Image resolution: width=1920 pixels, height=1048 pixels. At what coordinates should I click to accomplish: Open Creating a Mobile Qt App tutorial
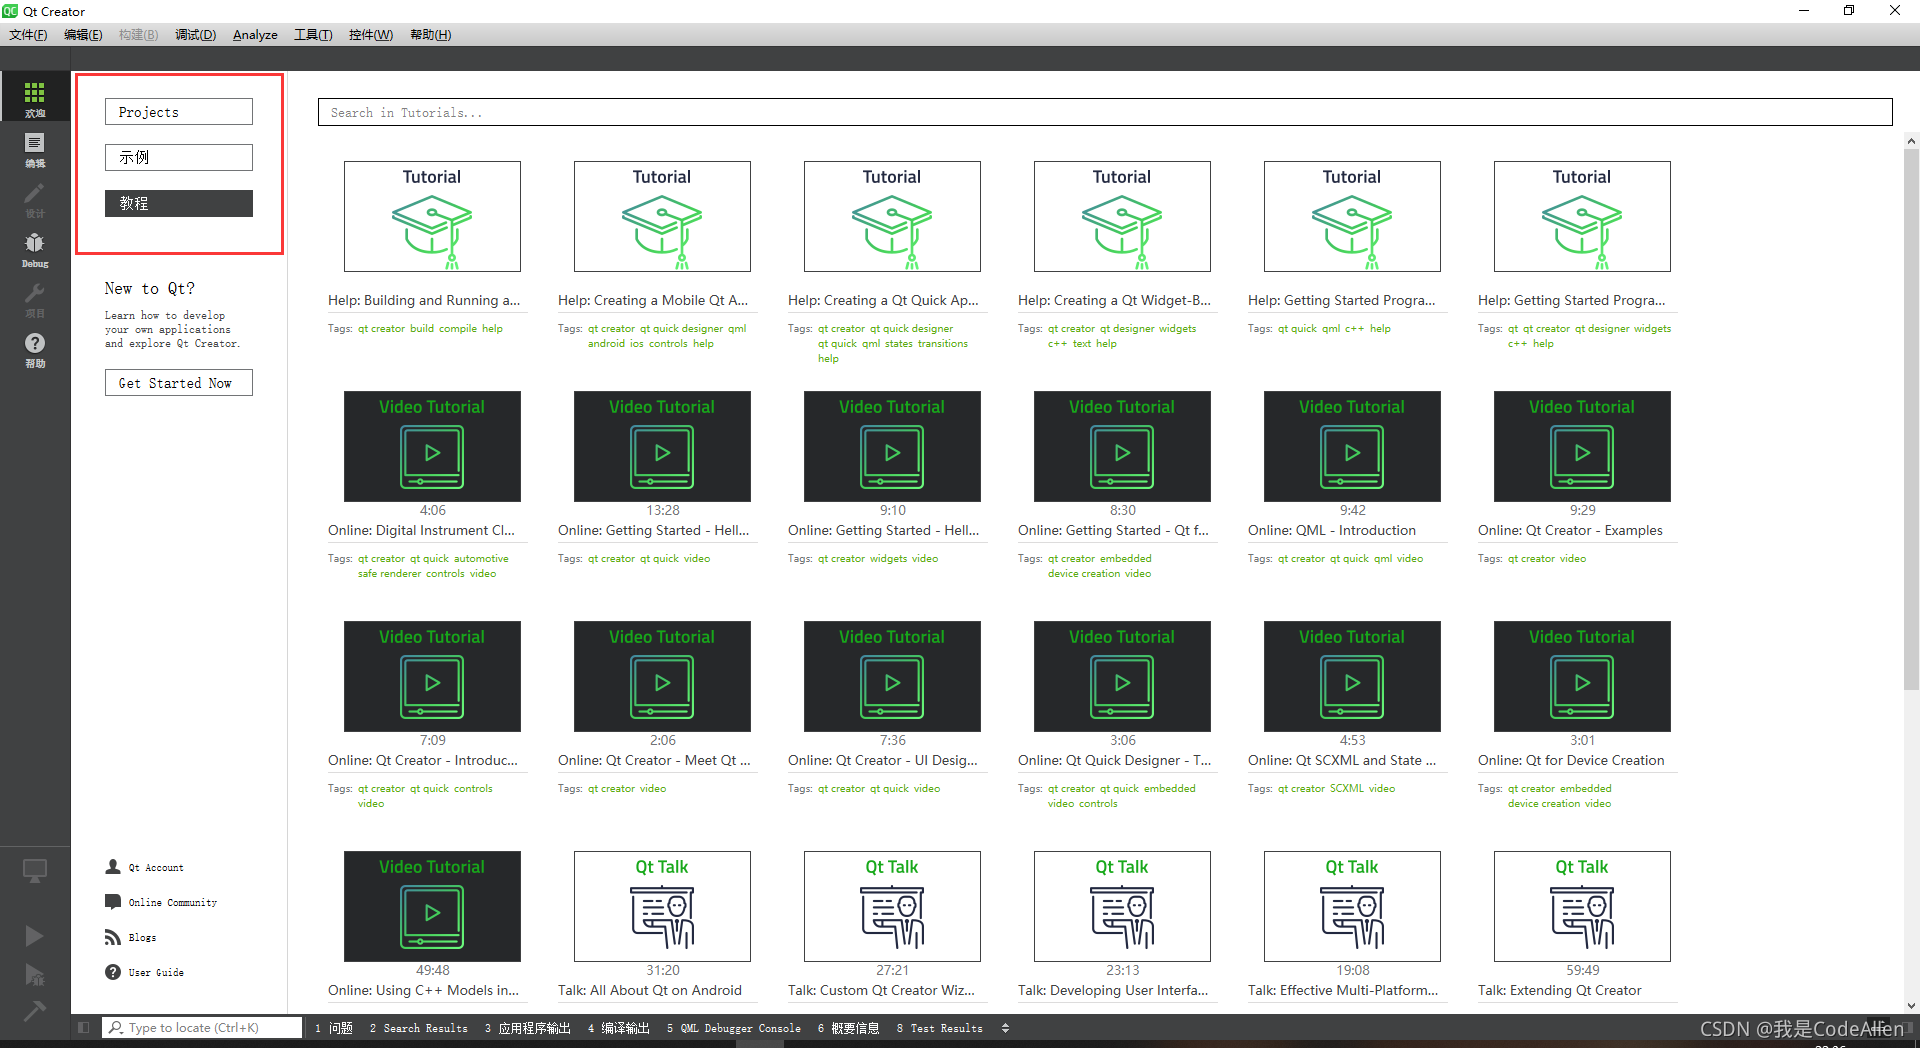coord(662,216)
